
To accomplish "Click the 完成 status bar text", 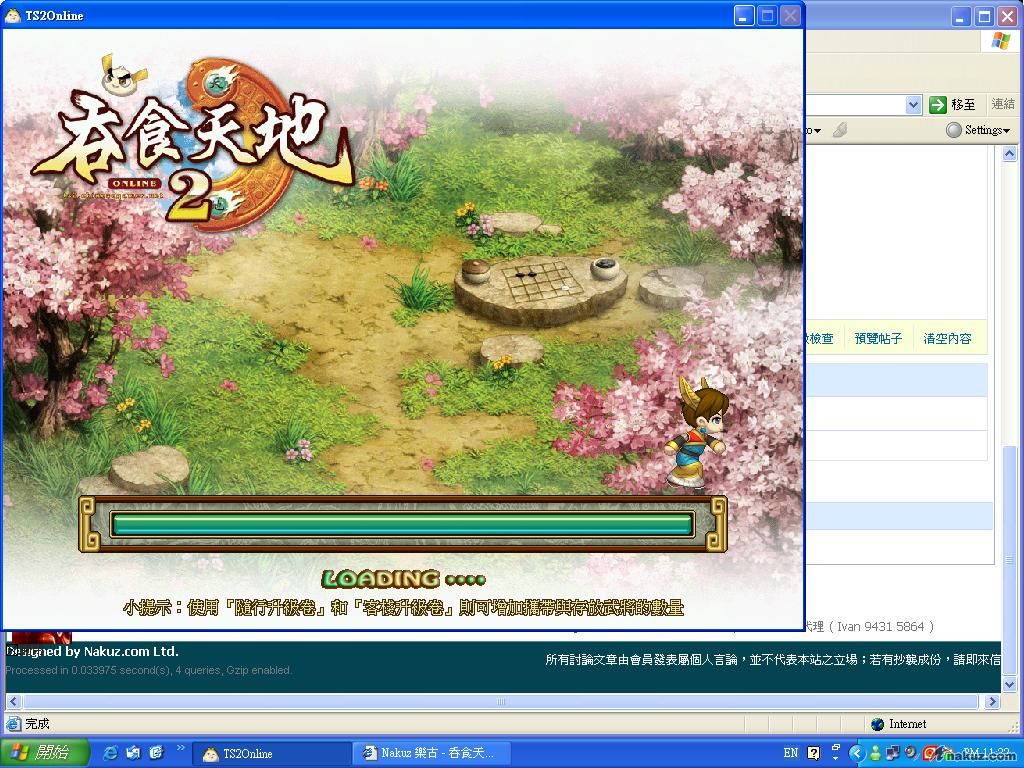I will [37, 724].
